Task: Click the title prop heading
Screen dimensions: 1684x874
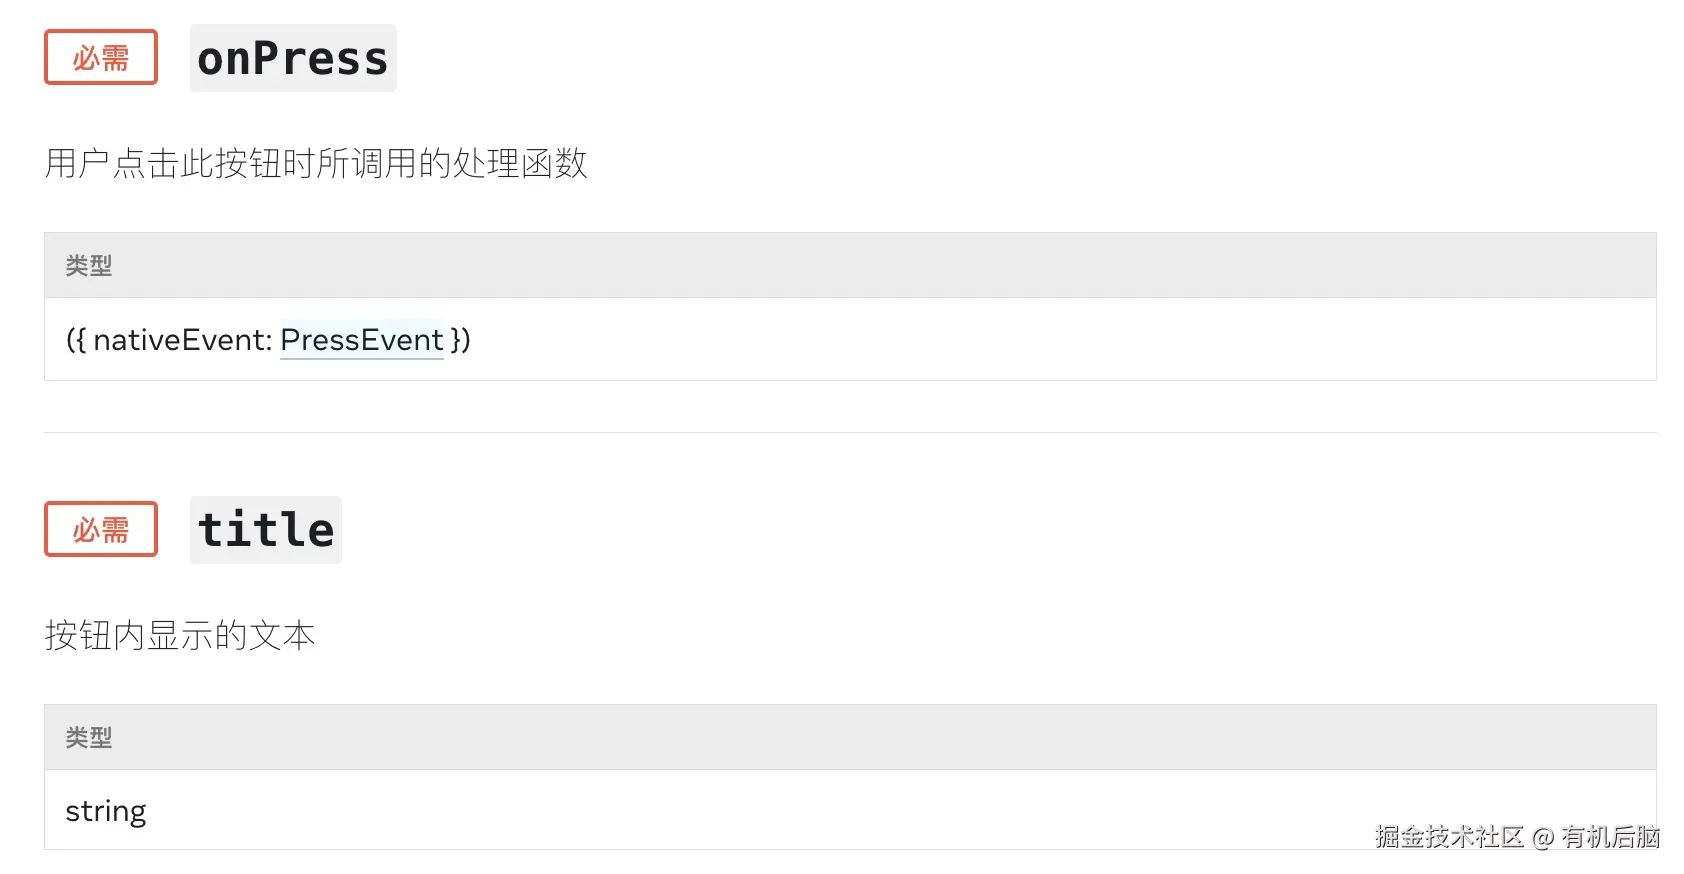Action: (x=266, y=530)
